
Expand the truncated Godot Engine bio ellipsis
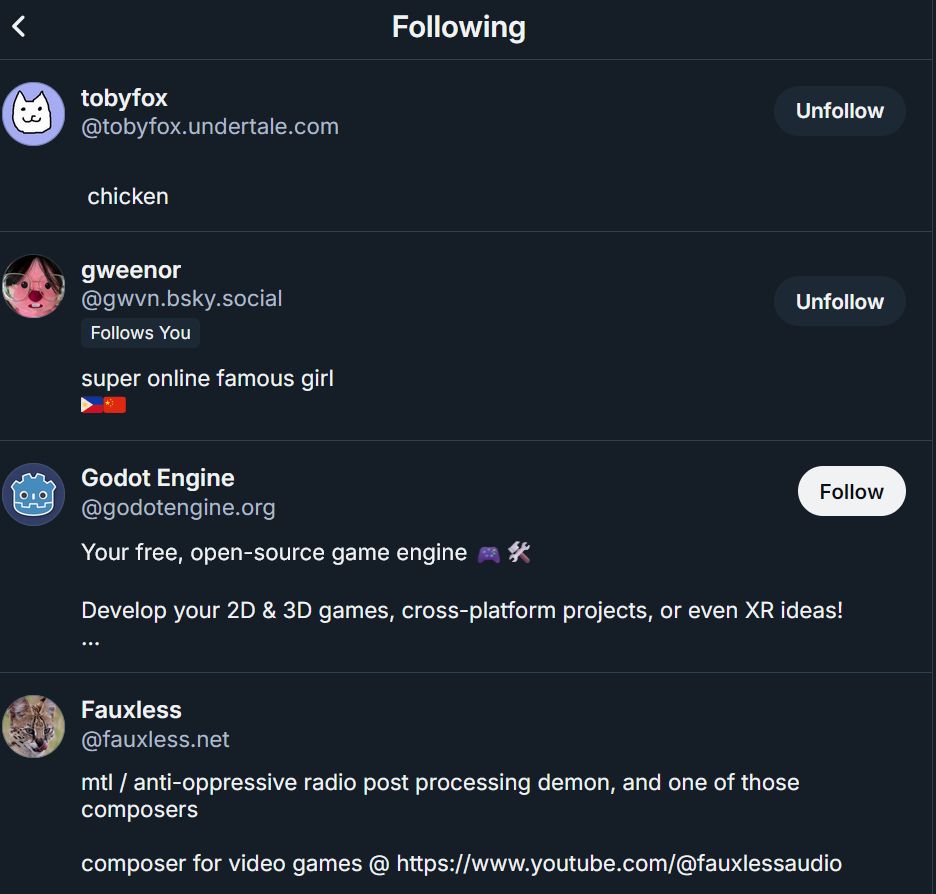click(x=91, y=642)
